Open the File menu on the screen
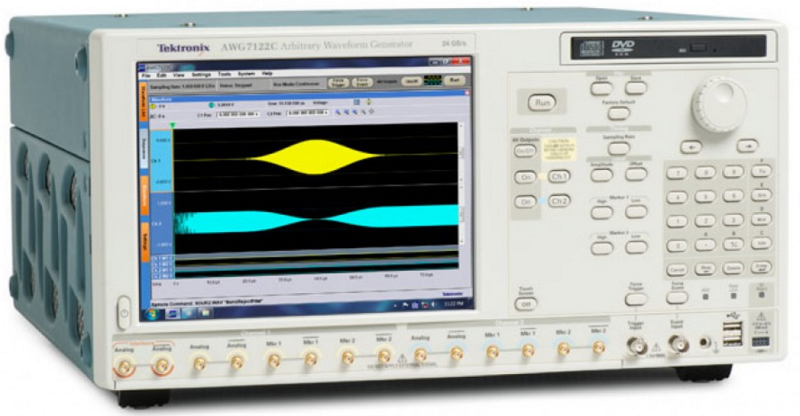This screenshot has width=800, height=416. click(x=146, y=75)
